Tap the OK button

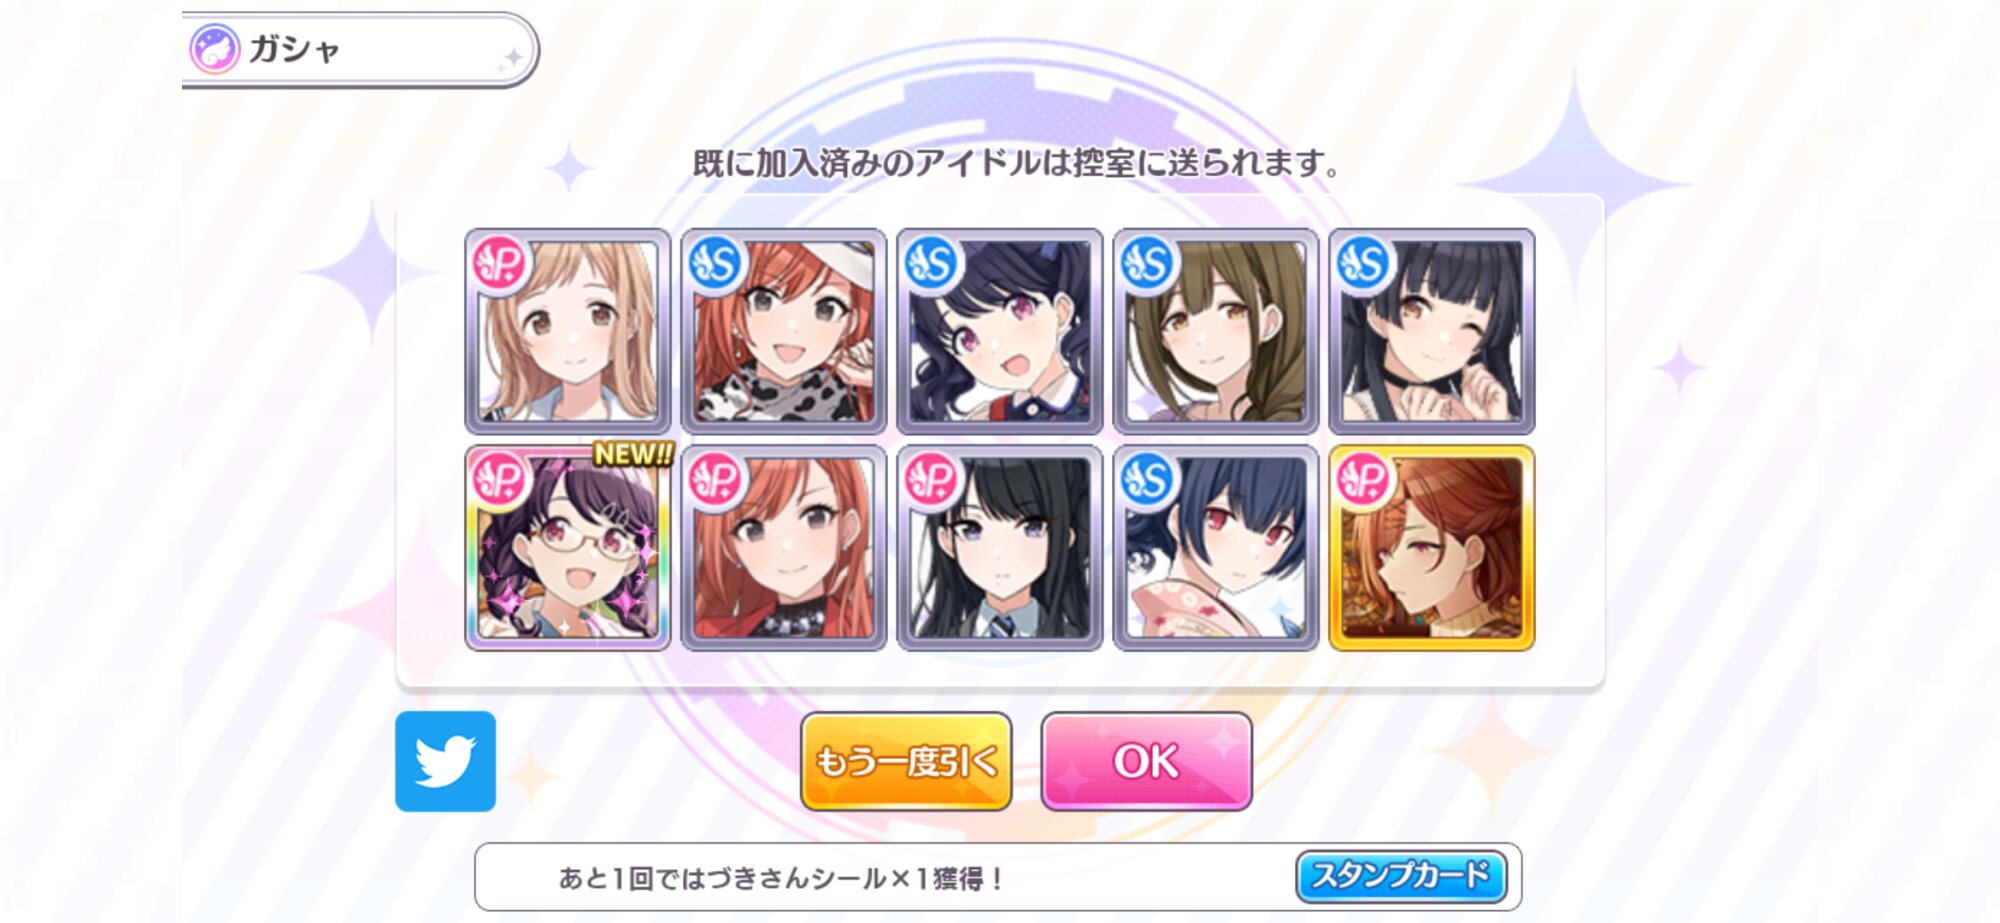click(1146, 761)
